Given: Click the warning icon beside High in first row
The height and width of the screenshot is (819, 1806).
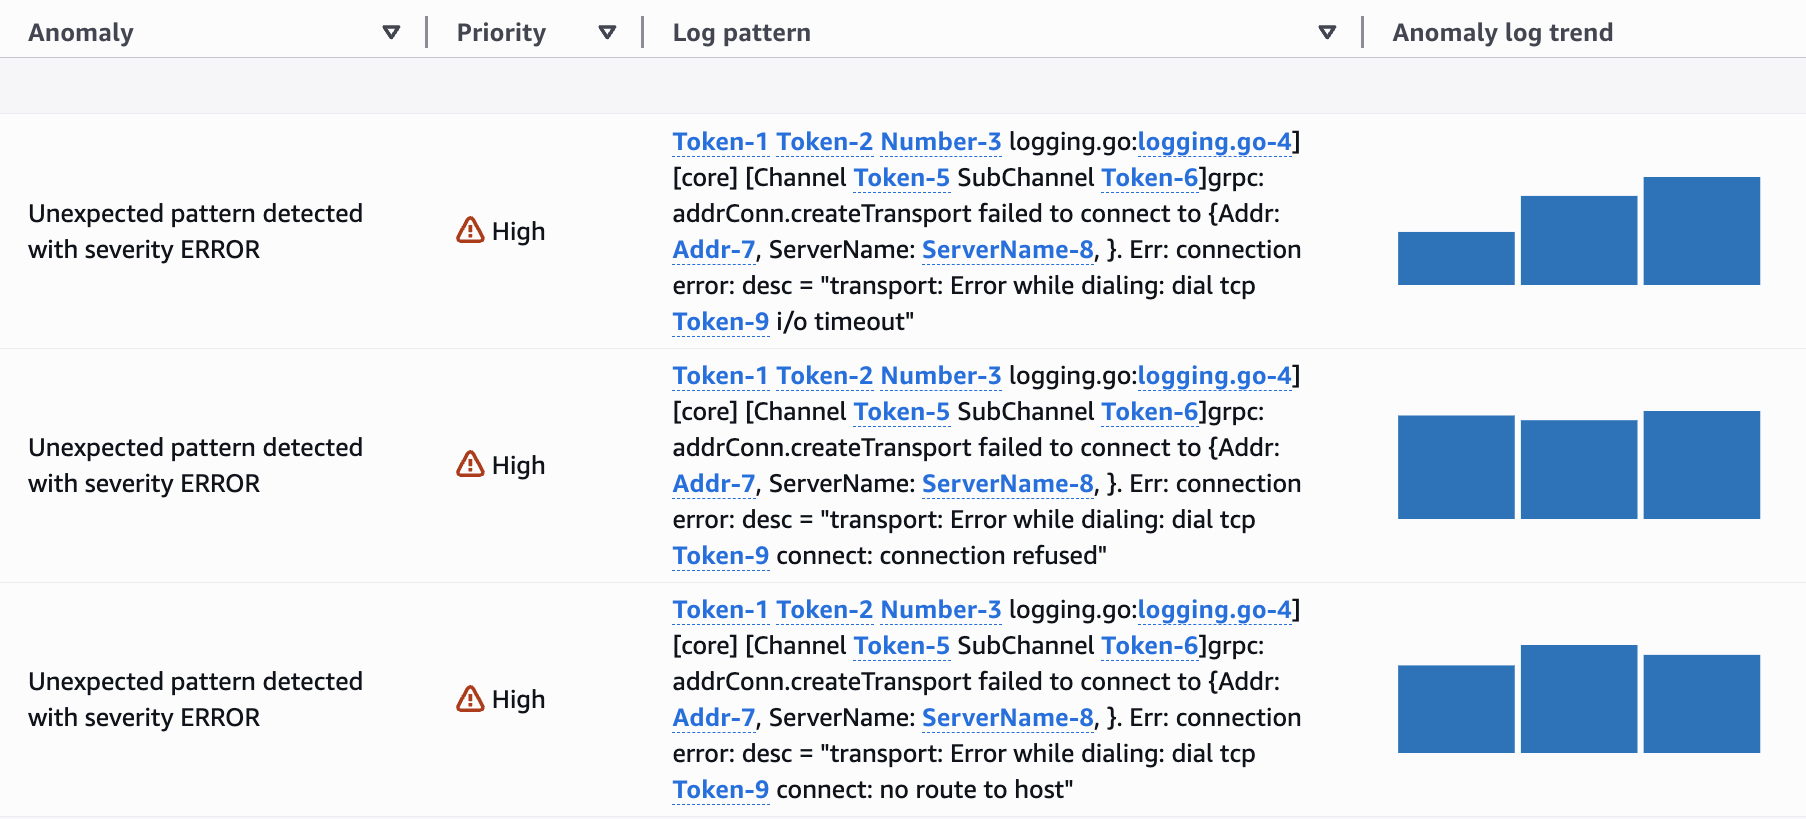Looking at the screenshot, I should (x=472, y=231).
